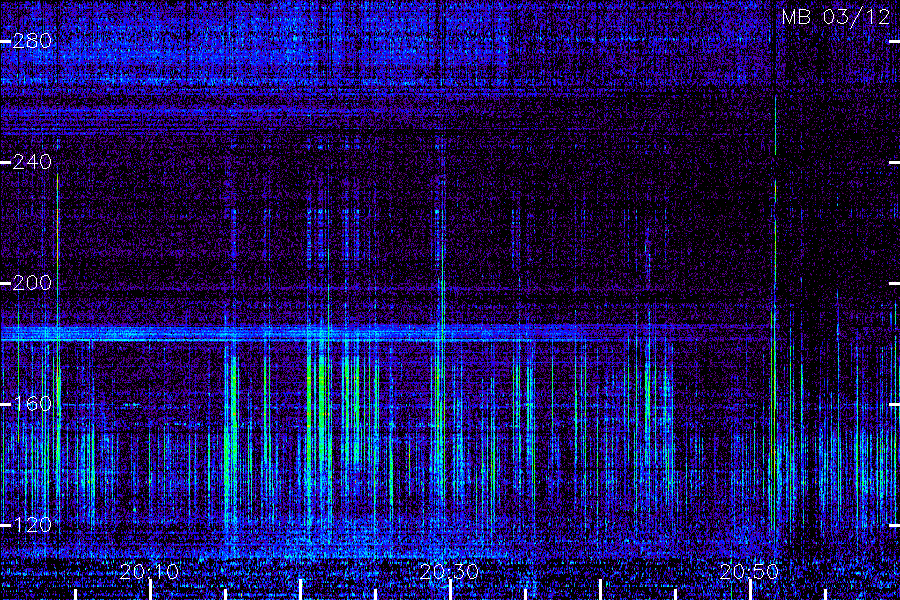Click the 20:50 time axis label
The height and width of the screenshot is (600, 900).
[x=749, y=572]
